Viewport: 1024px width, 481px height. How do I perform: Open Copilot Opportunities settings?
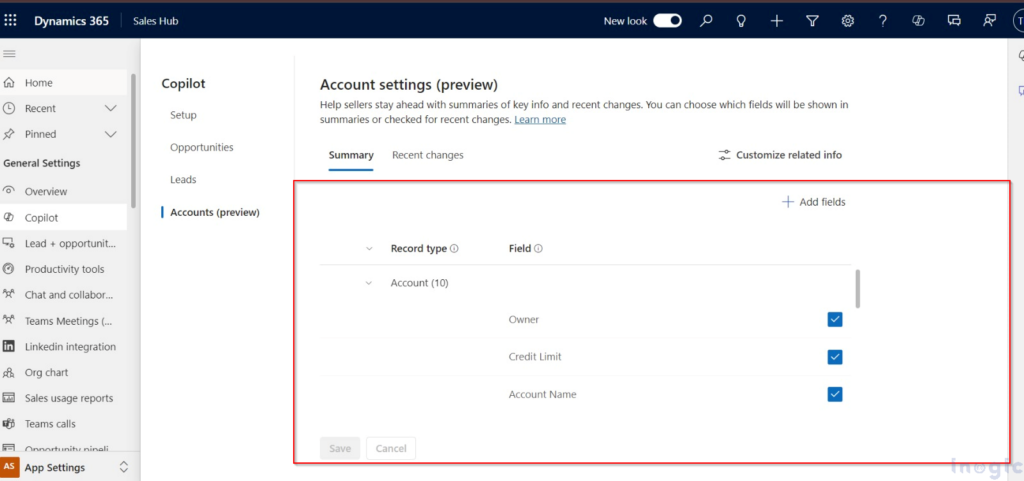point(202,147)
